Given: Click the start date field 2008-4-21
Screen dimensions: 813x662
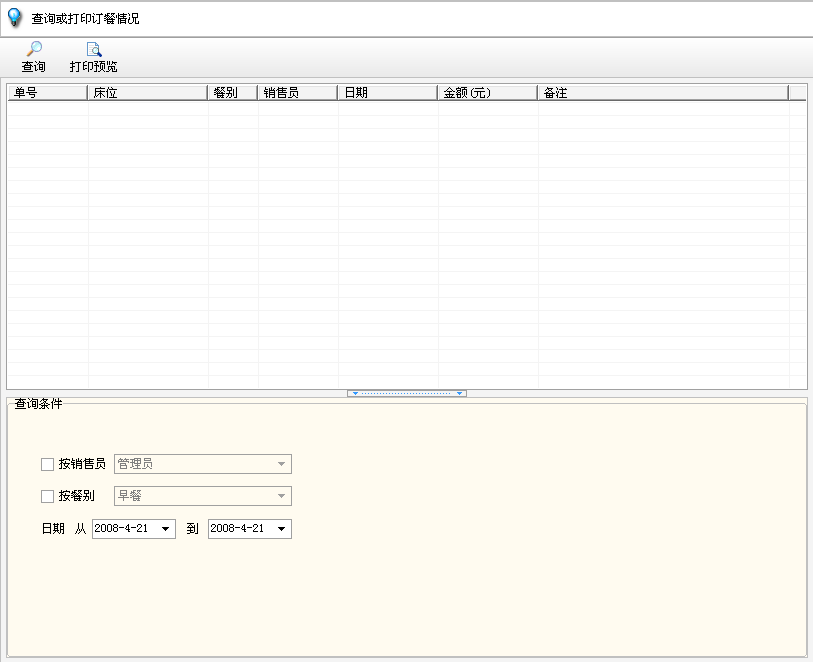Looking at the screenshot, I should click(x=123, y=529).
